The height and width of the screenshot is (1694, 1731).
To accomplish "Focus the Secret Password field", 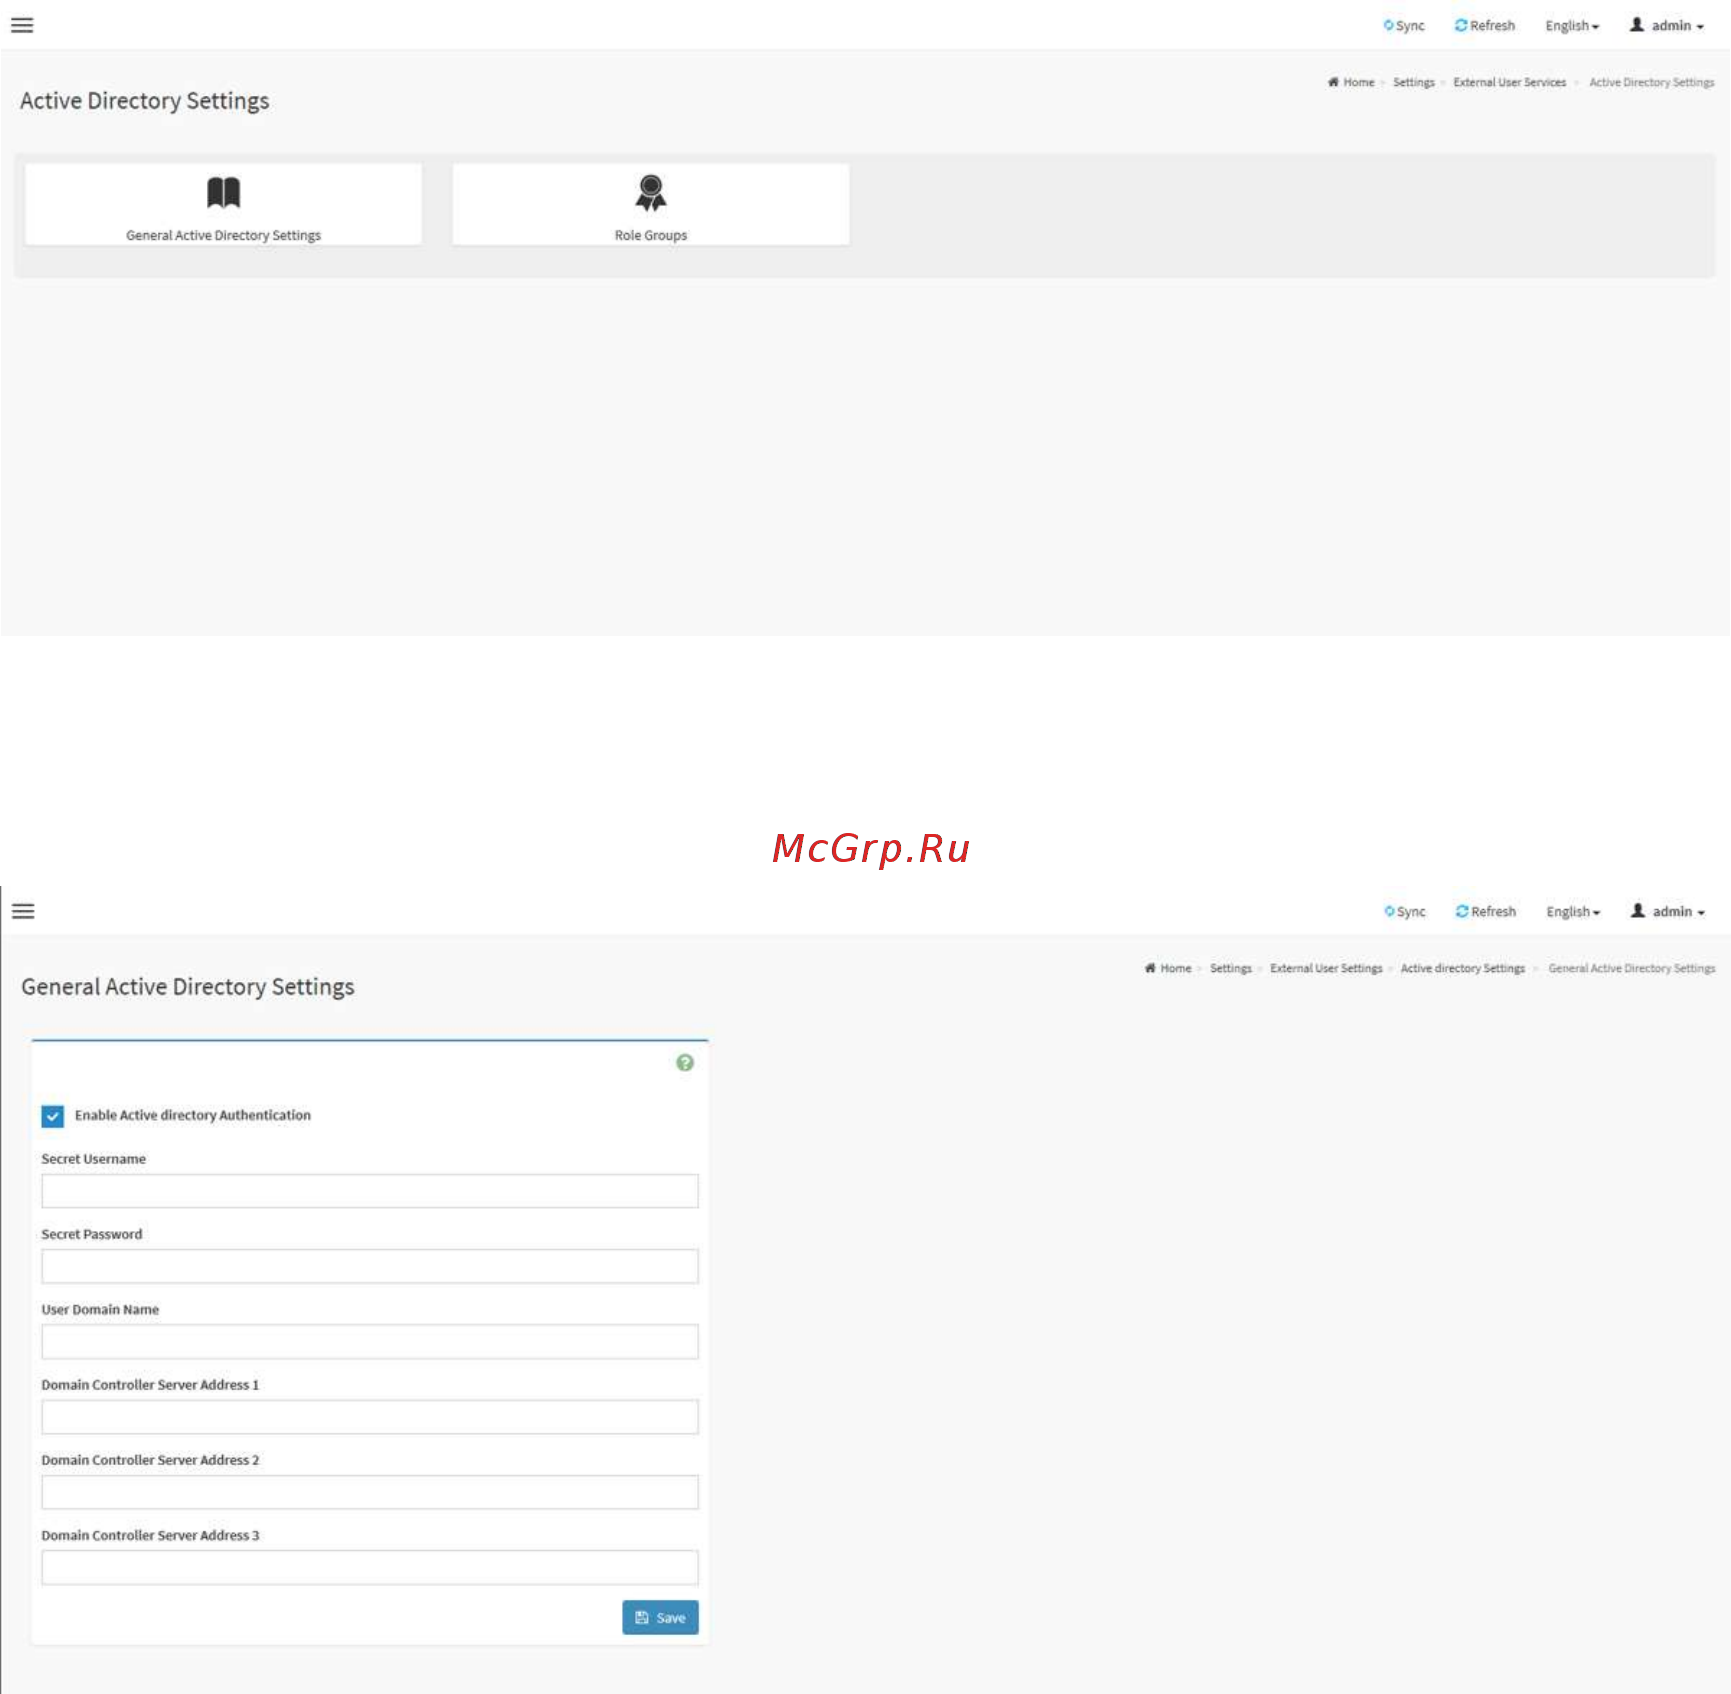I will point(370,1266).
